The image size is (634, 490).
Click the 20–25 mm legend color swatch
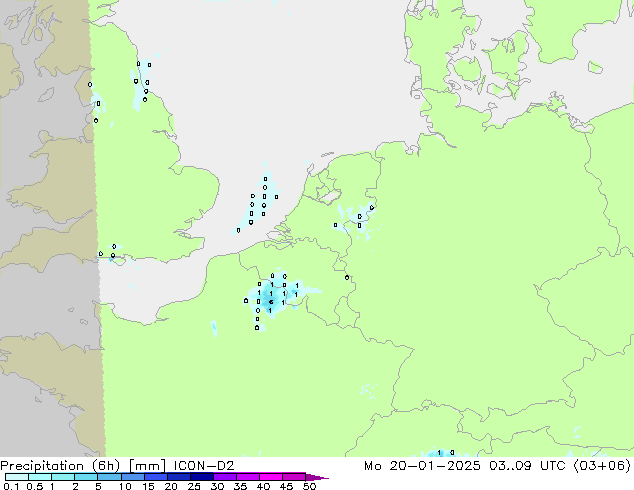click(x=179, y=477)
